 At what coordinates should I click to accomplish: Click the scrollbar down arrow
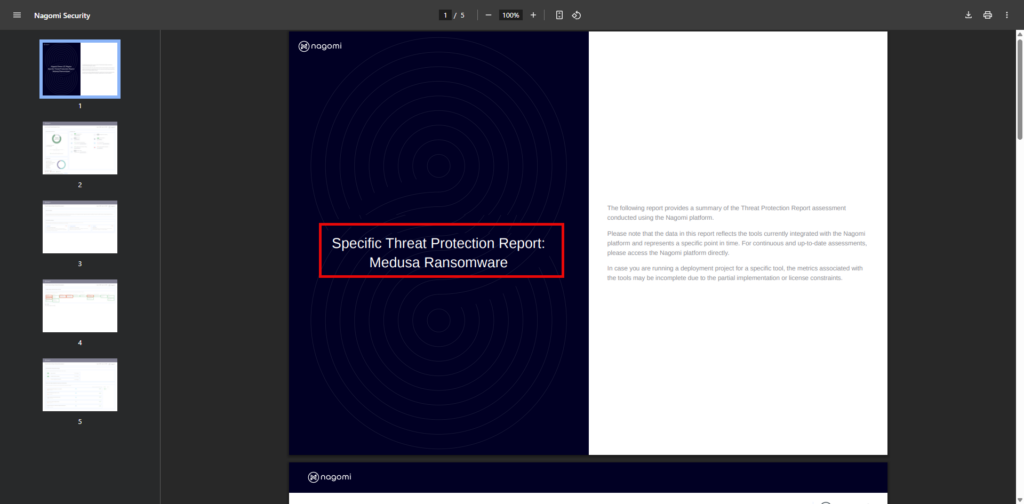pyautogui.click(x=1019, y=500)
